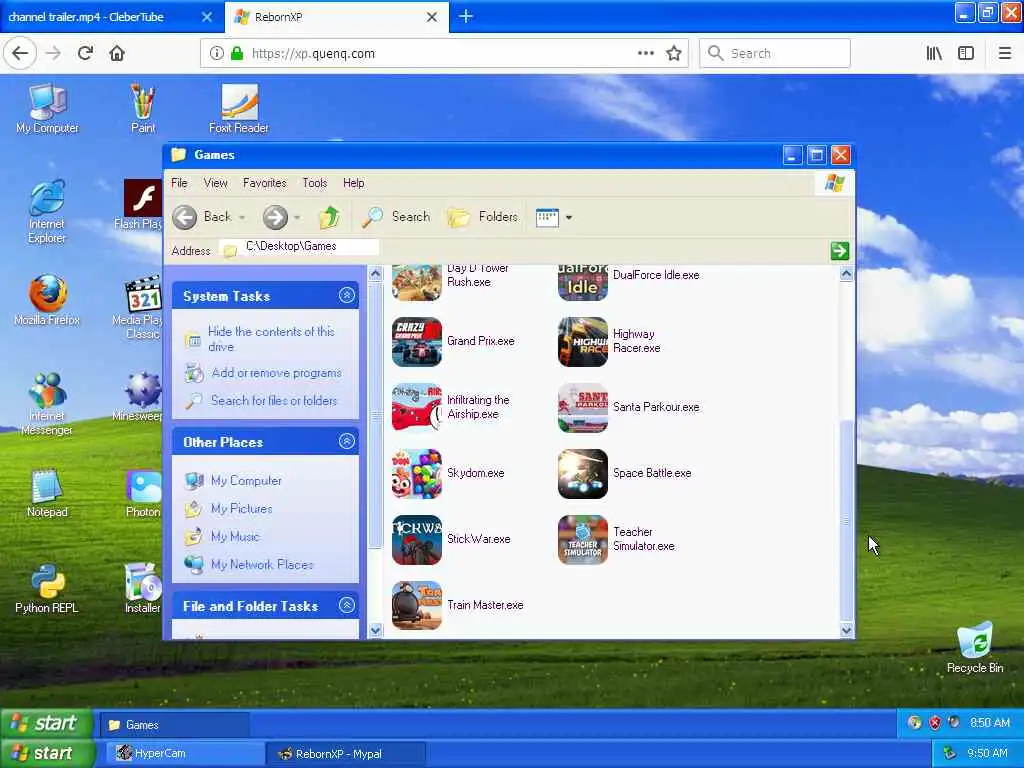Open the File menu

coord(179,183)
